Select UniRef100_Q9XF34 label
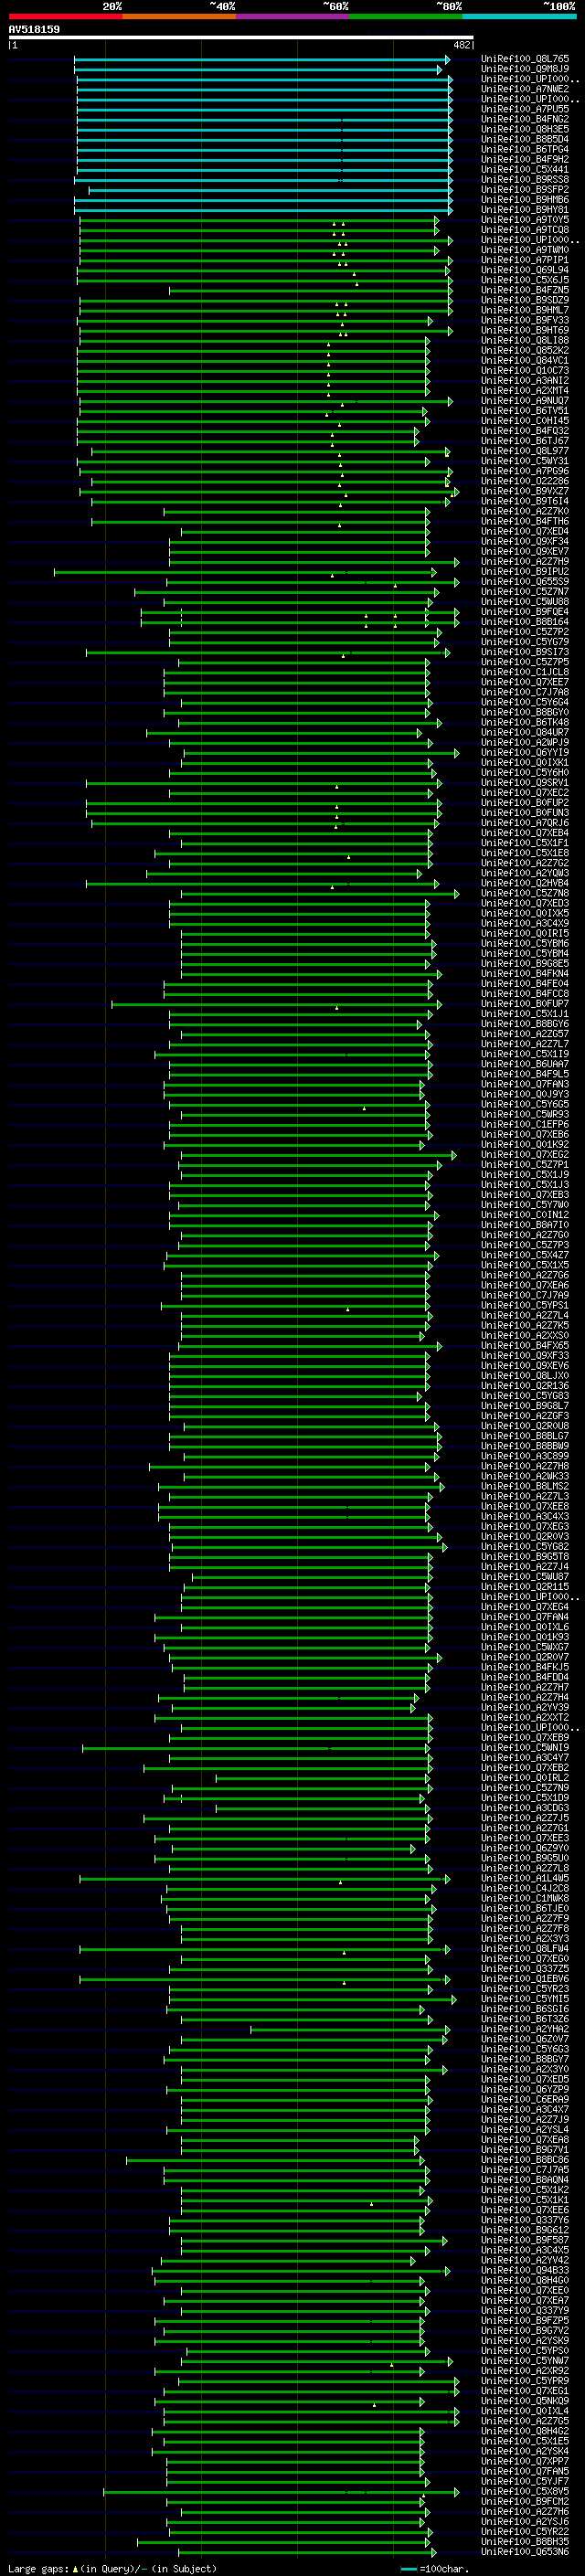Viewport: 585px width, 2576px height. pyautogui.click(x=525, y=542)
